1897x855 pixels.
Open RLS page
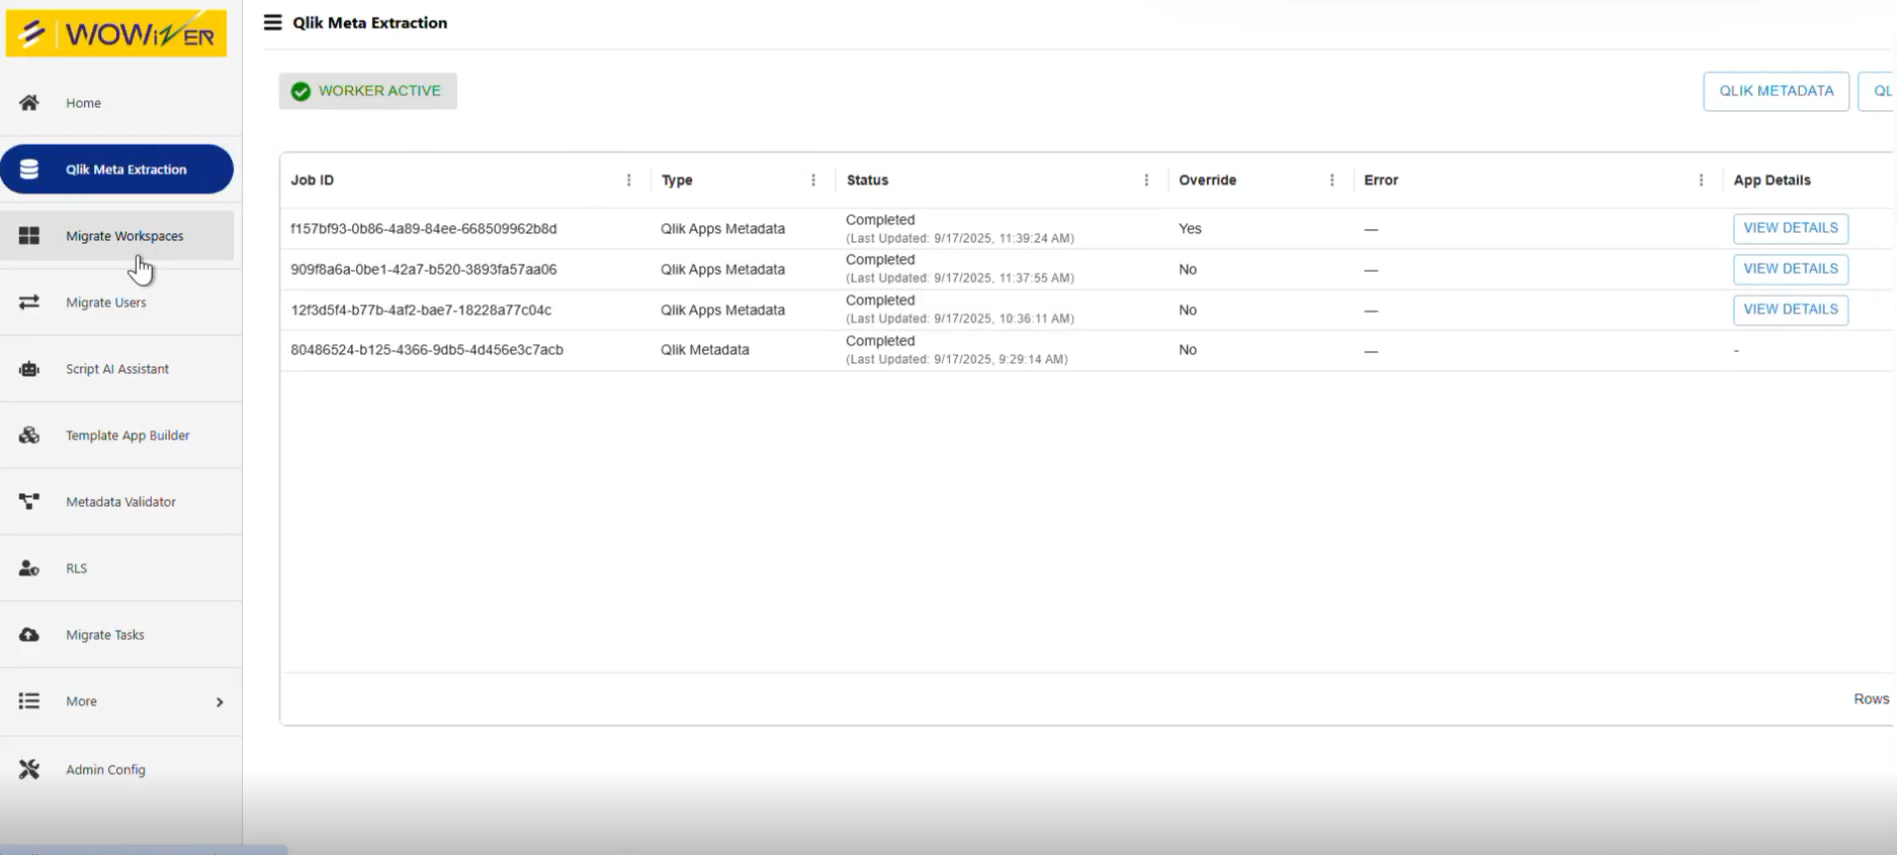coord(117,568)
